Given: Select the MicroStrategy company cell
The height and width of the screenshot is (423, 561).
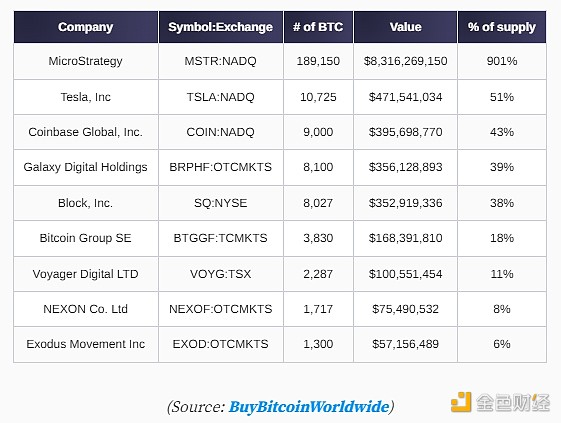Looking at the screenshot, I should click(86, 61).
